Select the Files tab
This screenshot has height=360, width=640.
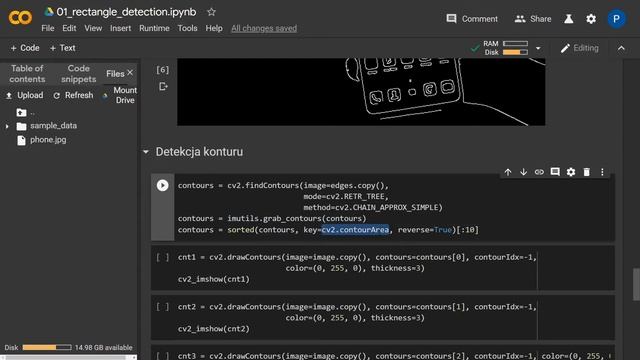tap(115, 74)
